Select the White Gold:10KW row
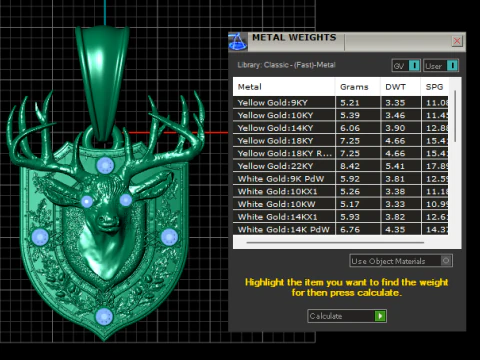 (x=341, y=204)
